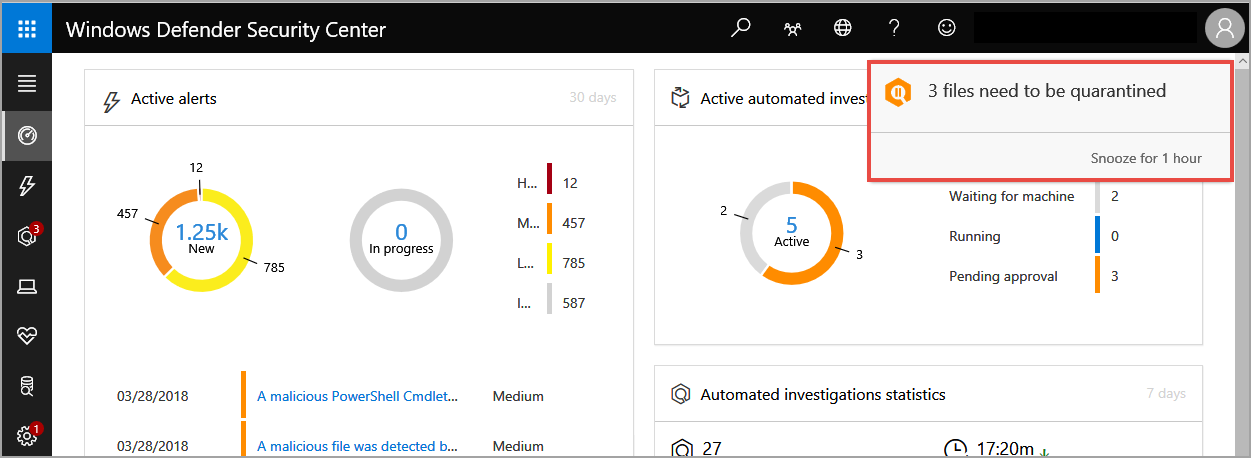The height and width of the screenshot is (458, 1251).
Task: Open the Machines list laptop icon
Action: click(27, 287)
